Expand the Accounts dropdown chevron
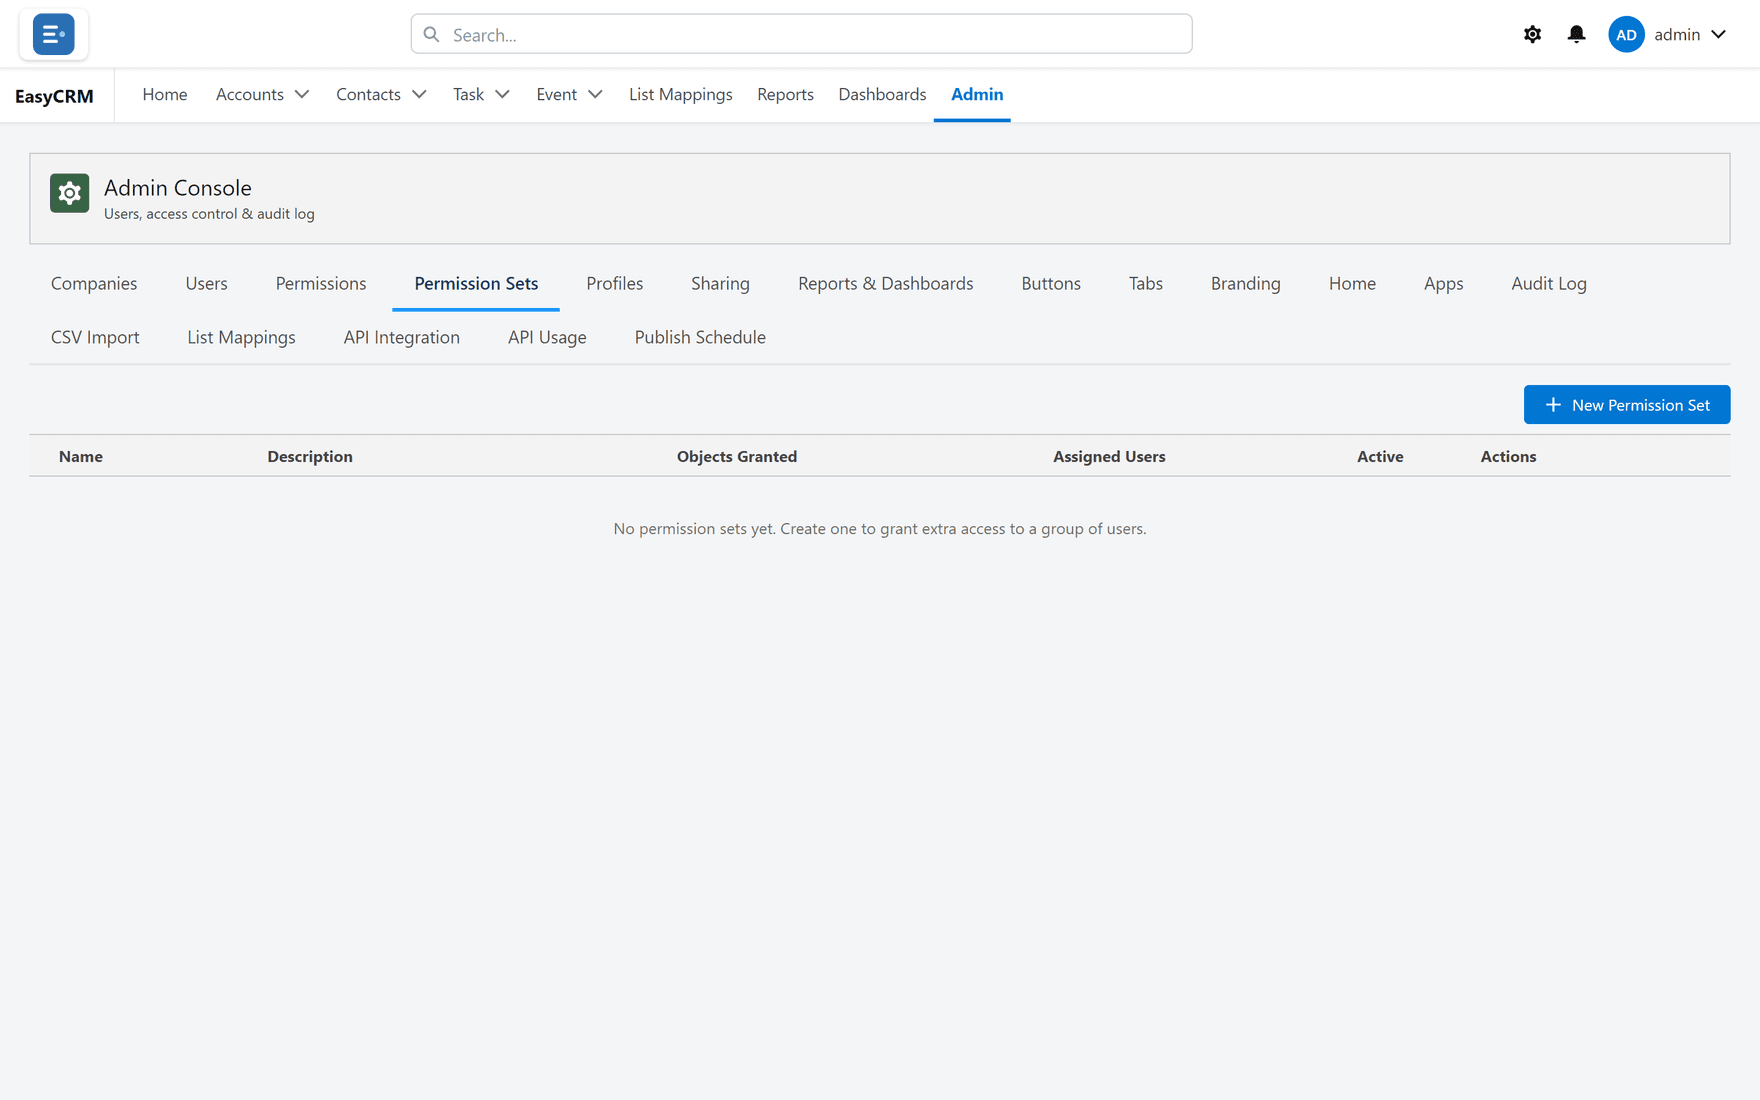 [x=301, y=94]
